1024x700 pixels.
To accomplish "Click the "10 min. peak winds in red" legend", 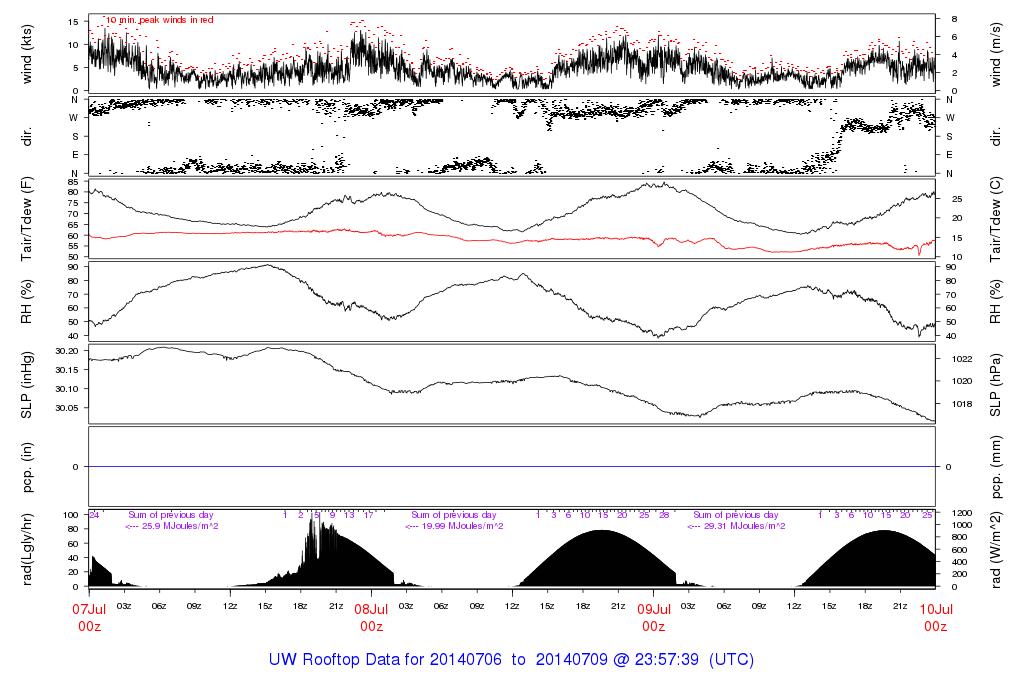I will (159, 20).
